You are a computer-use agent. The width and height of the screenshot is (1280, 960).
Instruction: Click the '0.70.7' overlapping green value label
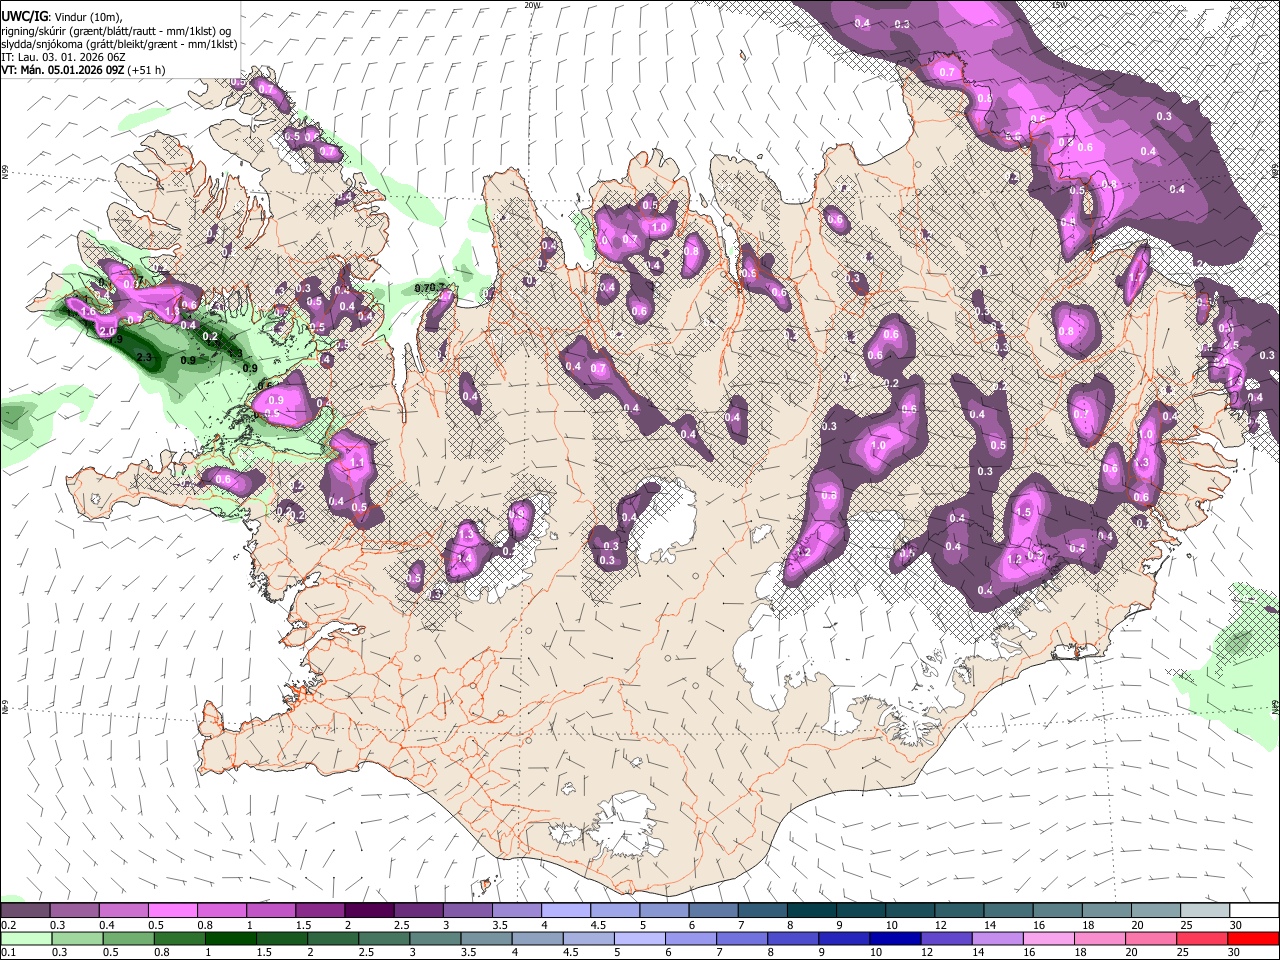click(429, 288)
